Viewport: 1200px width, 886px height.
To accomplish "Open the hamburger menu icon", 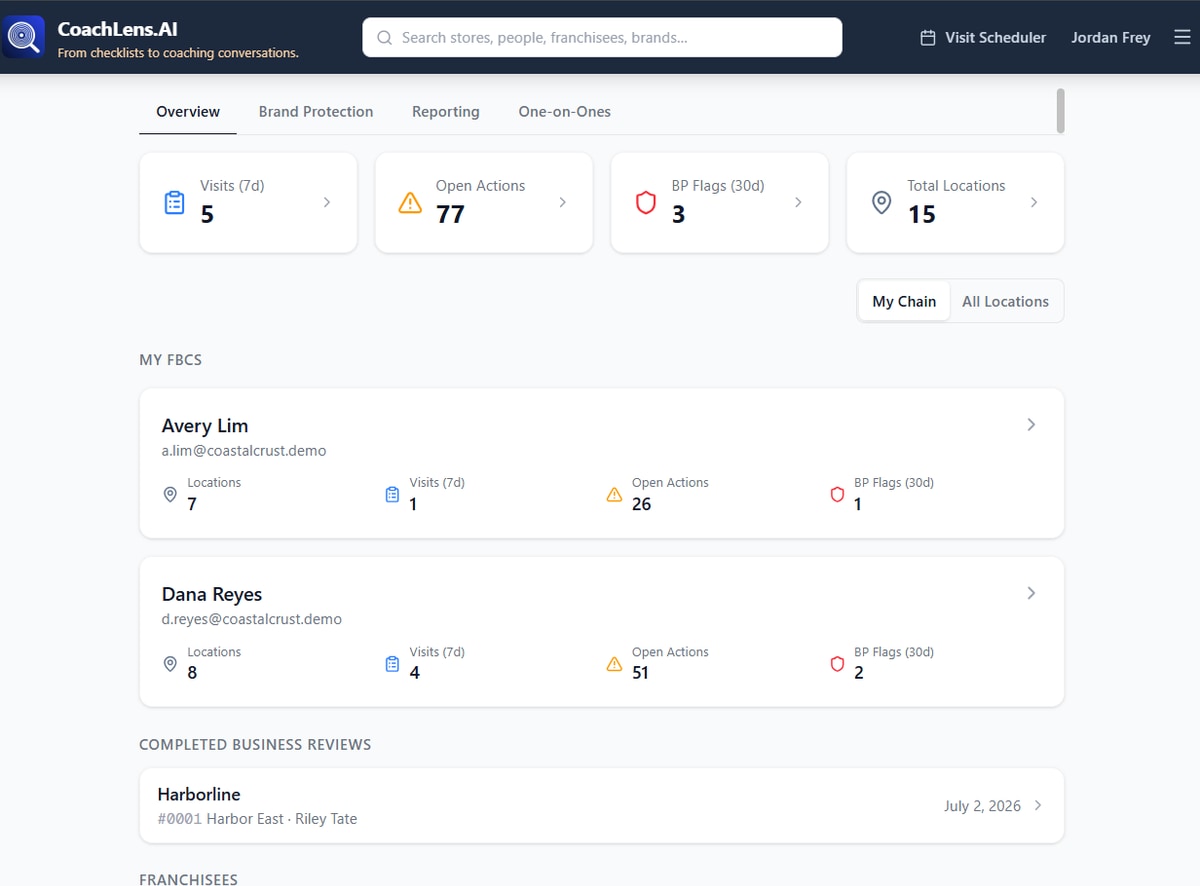I will (1182, 38).
